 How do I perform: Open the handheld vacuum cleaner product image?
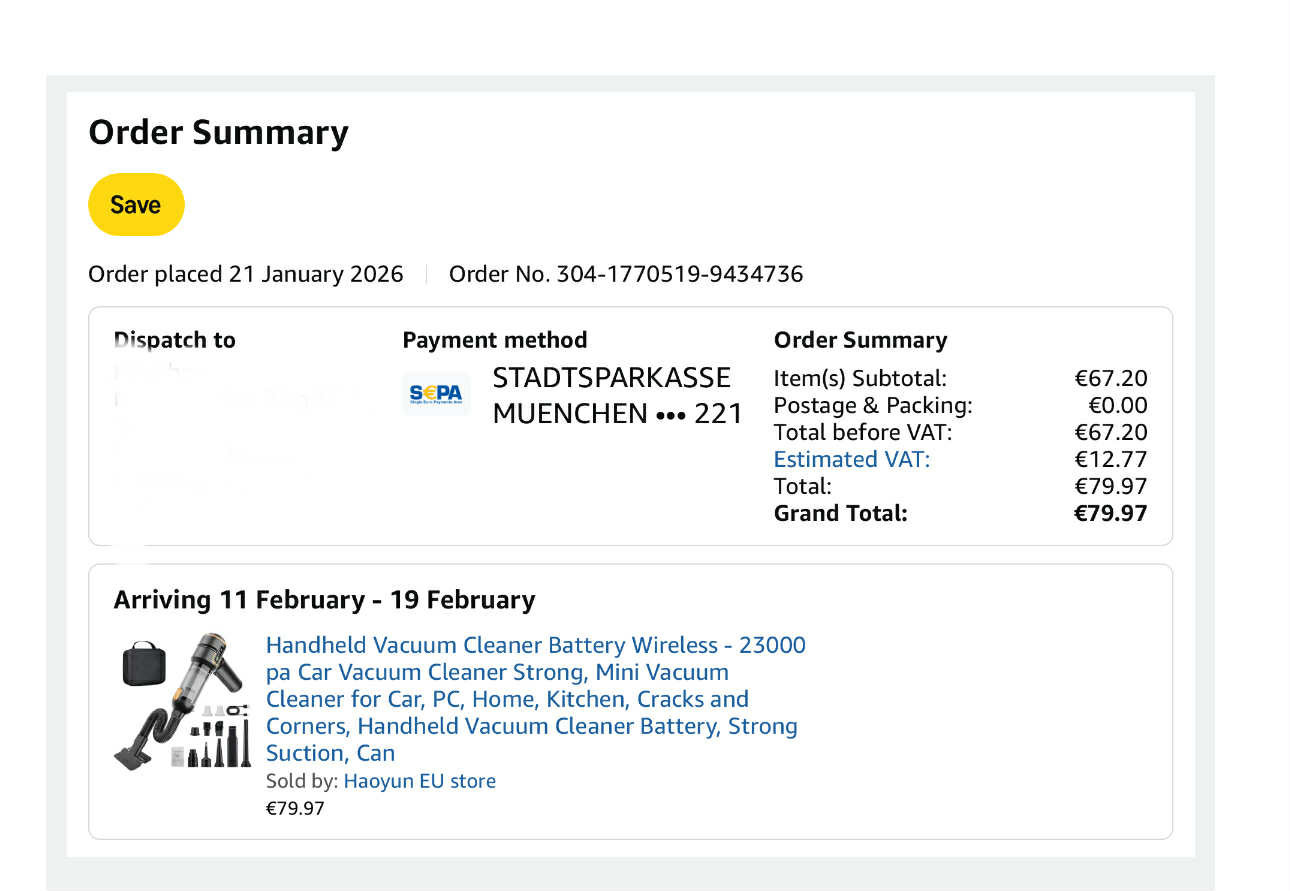[x=181, y=702]
